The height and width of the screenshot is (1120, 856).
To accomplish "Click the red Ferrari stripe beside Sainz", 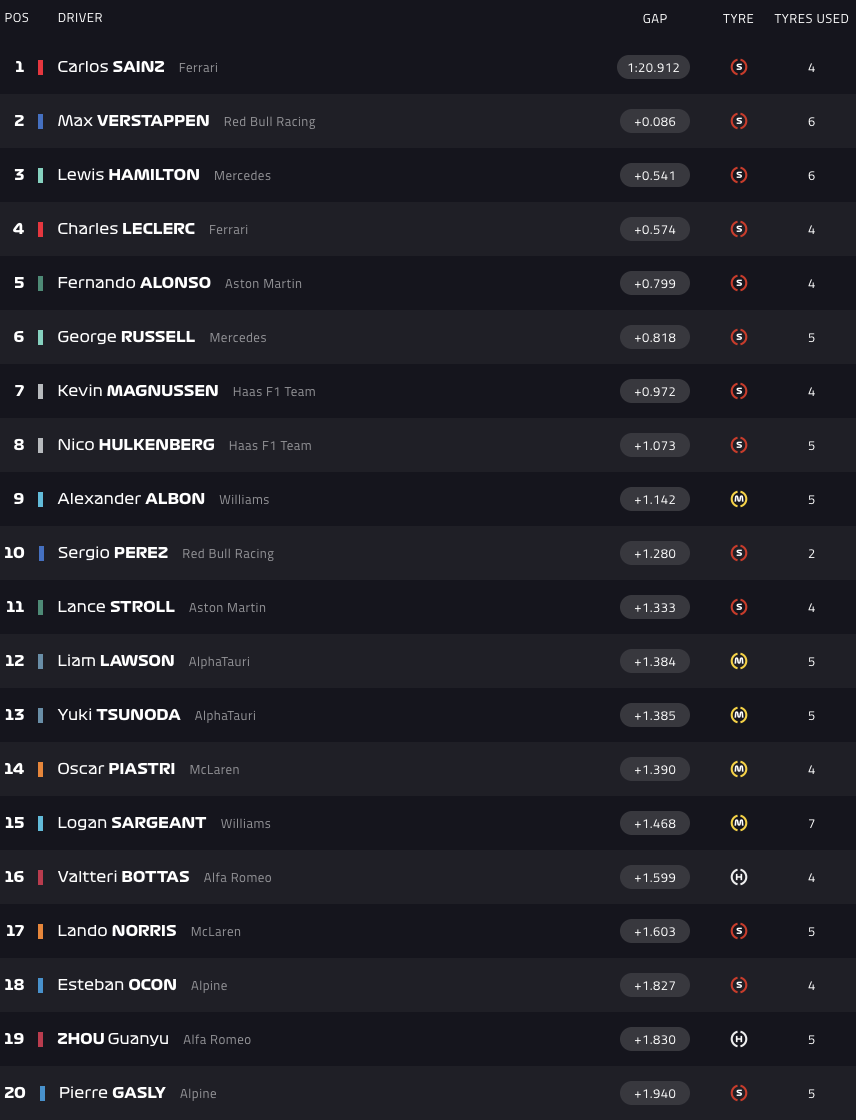I will pos(41,68).
